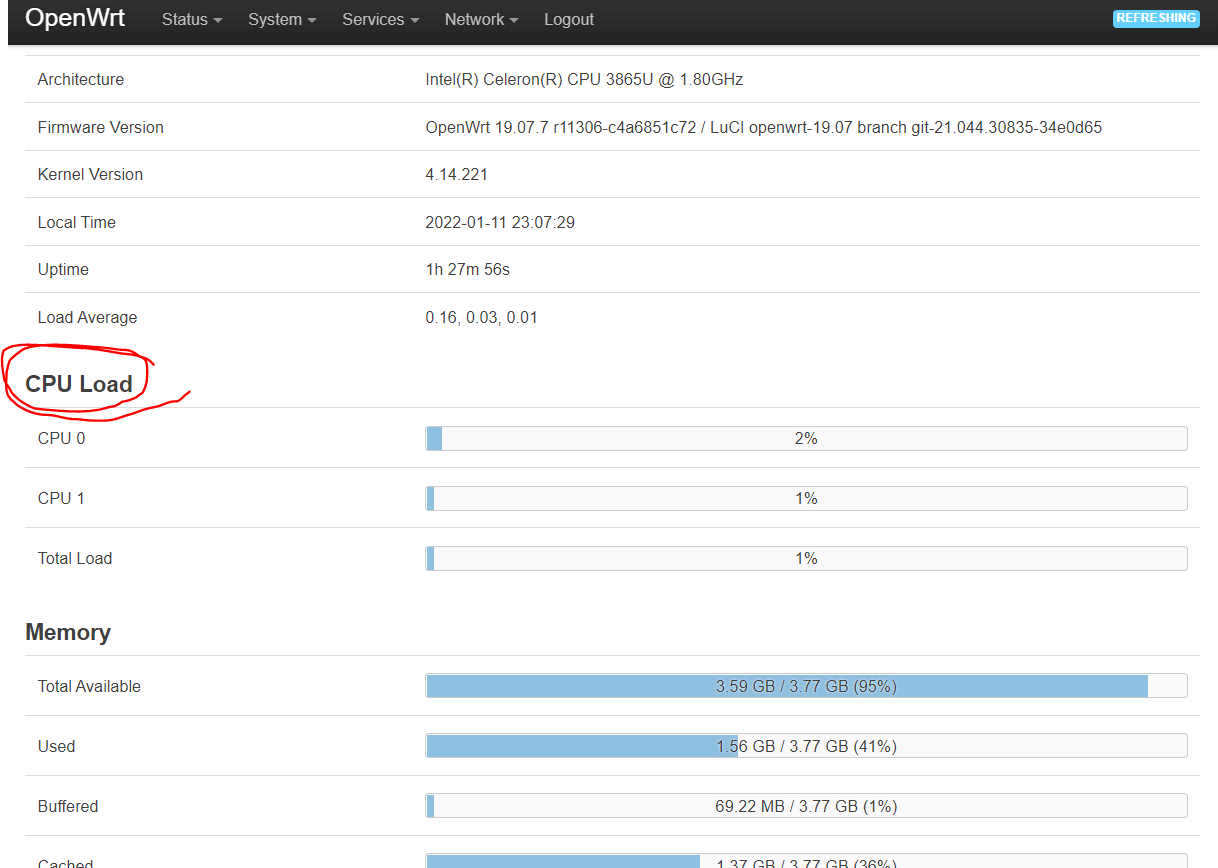Click the REFRESHING indicator badge
Image resolution: width=1218 pixels, height=868 pixels.
coord(1156,18)
